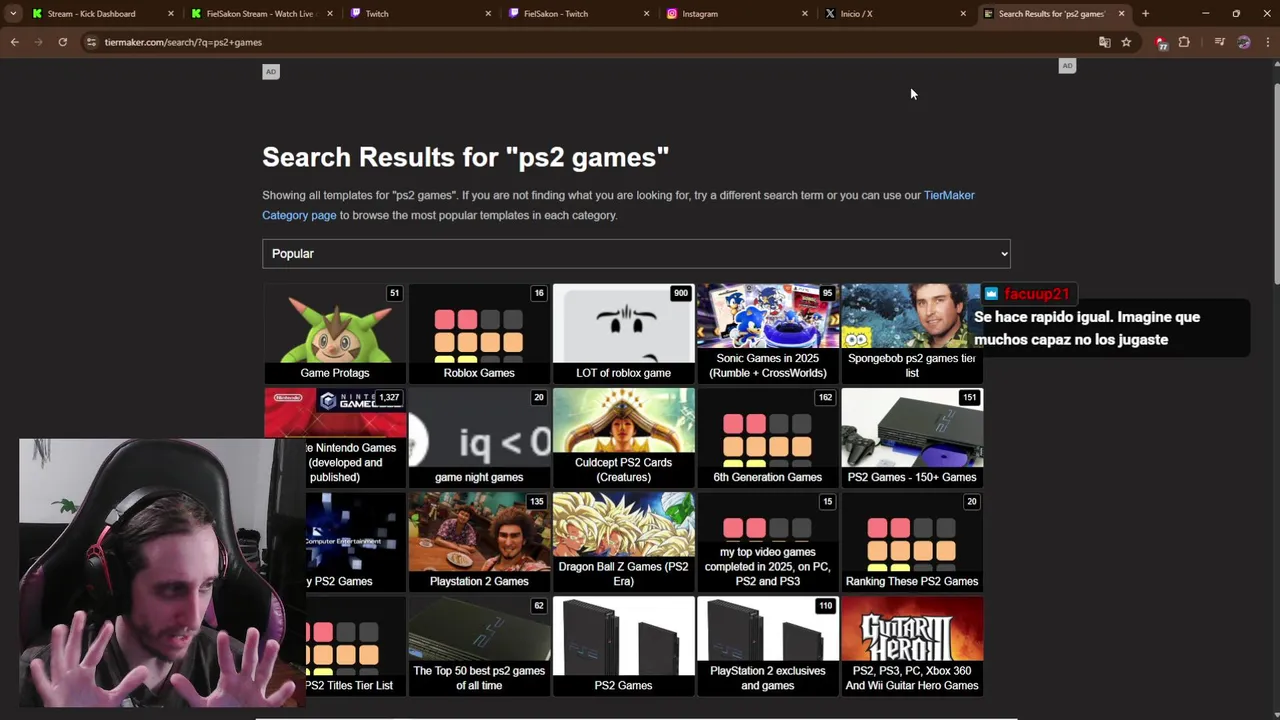Bookmark this page with the star icon
This screenshot has height=720, width=1280.
[x=1126, y=42]
